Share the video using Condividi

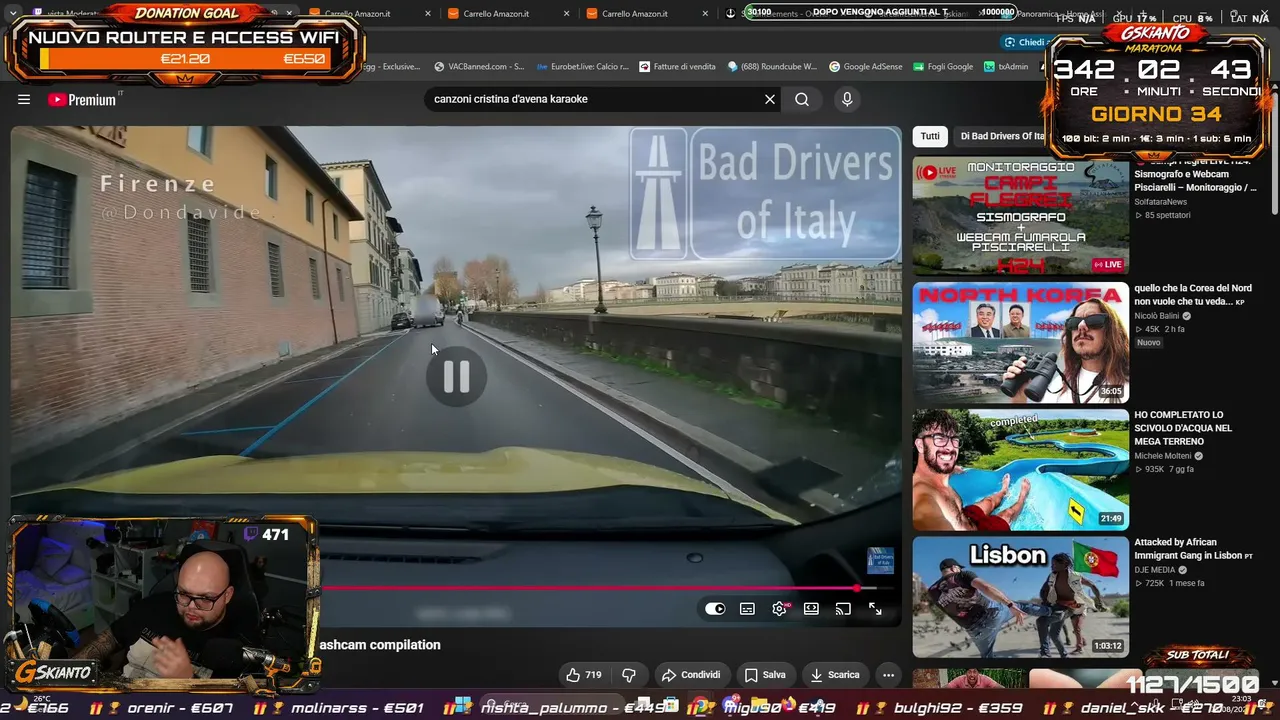pos(691,675)
